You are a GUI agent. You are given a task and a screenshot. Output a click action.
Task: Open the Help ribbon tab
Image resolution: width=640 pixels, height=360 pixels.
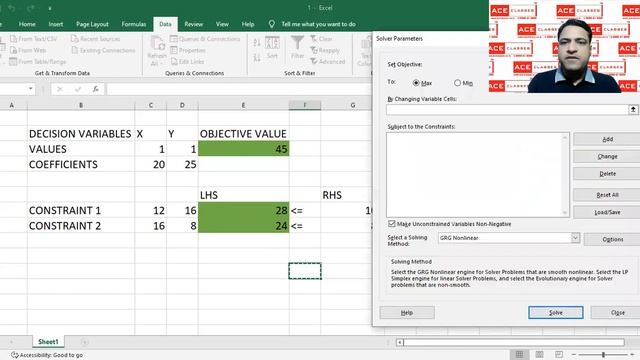coord(248,24)
